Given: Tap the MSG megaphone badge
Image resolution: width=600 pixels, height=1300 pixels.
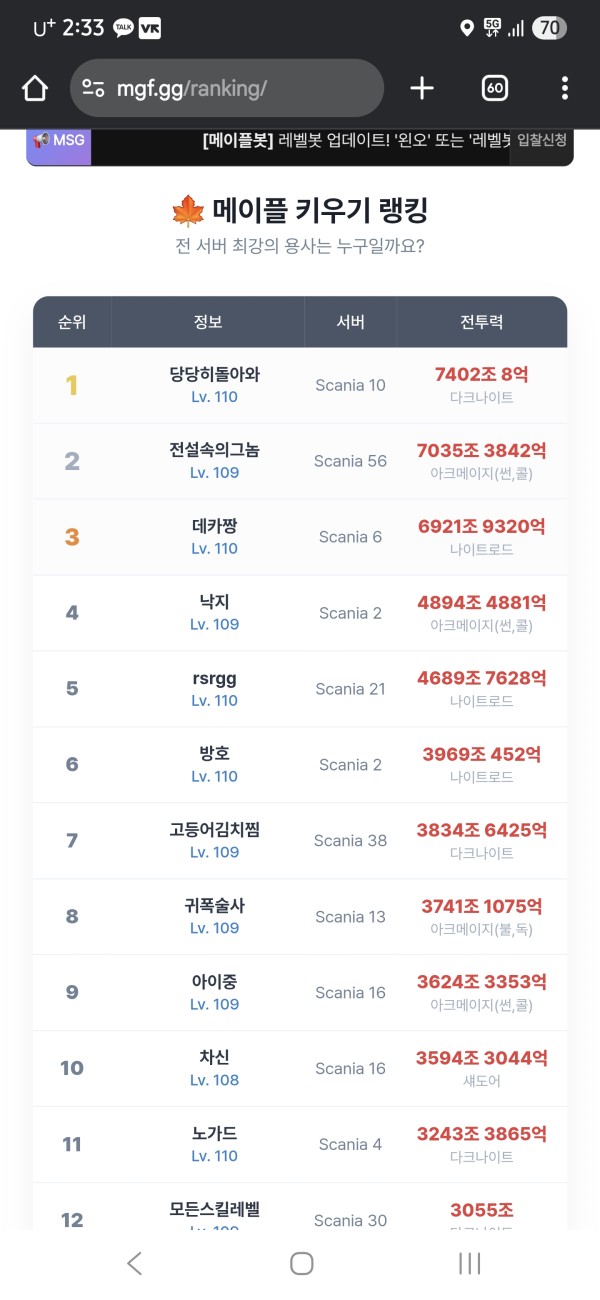Looking at the screenshot, I should (x=58, y=141).
